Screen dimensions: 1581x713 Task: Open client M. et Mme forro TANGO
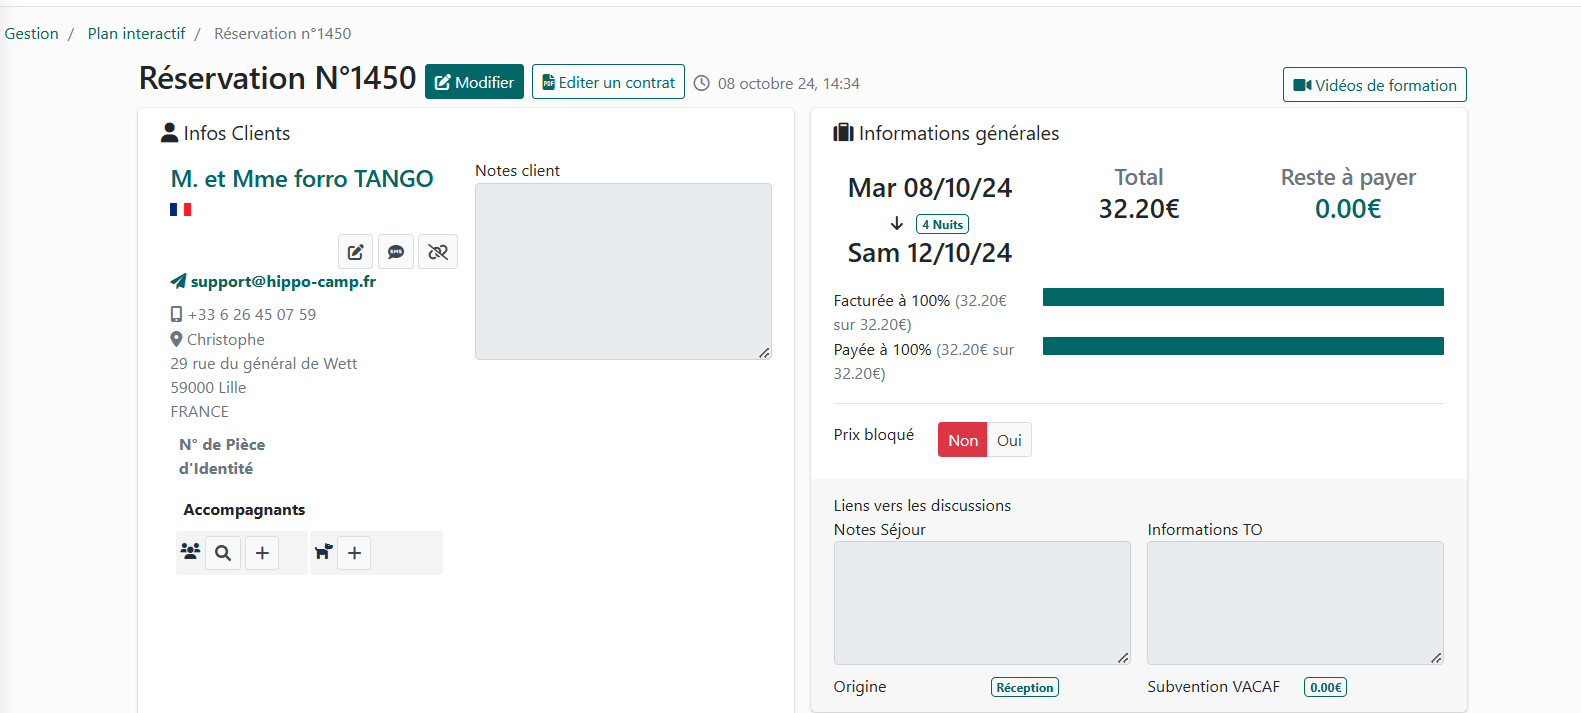302,179
